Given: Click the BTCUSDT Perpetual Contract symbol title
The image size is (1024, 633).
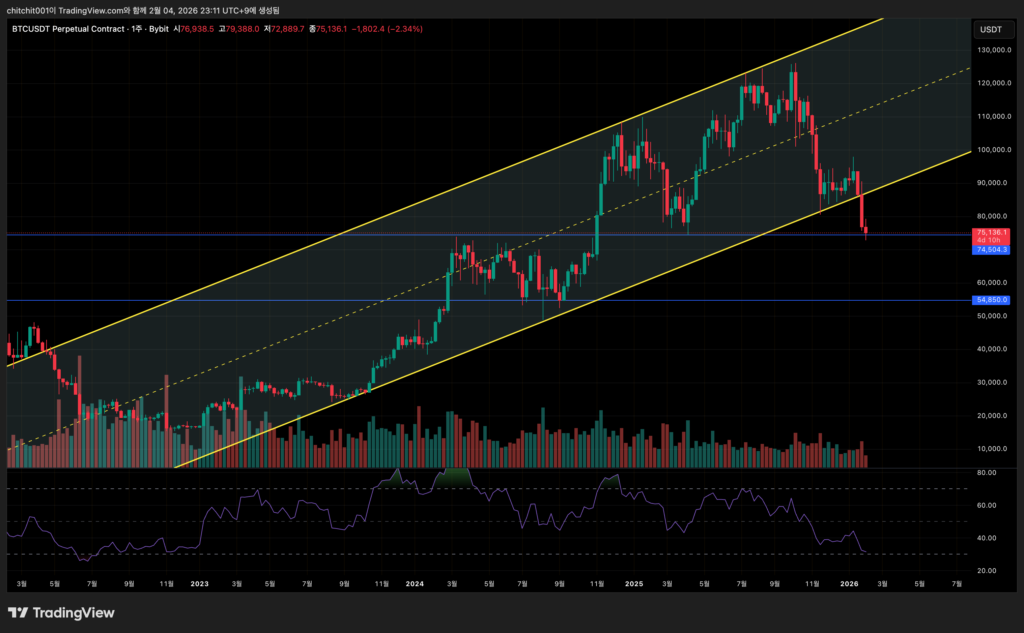Looking at the screenshot, I should click(71, 29).
